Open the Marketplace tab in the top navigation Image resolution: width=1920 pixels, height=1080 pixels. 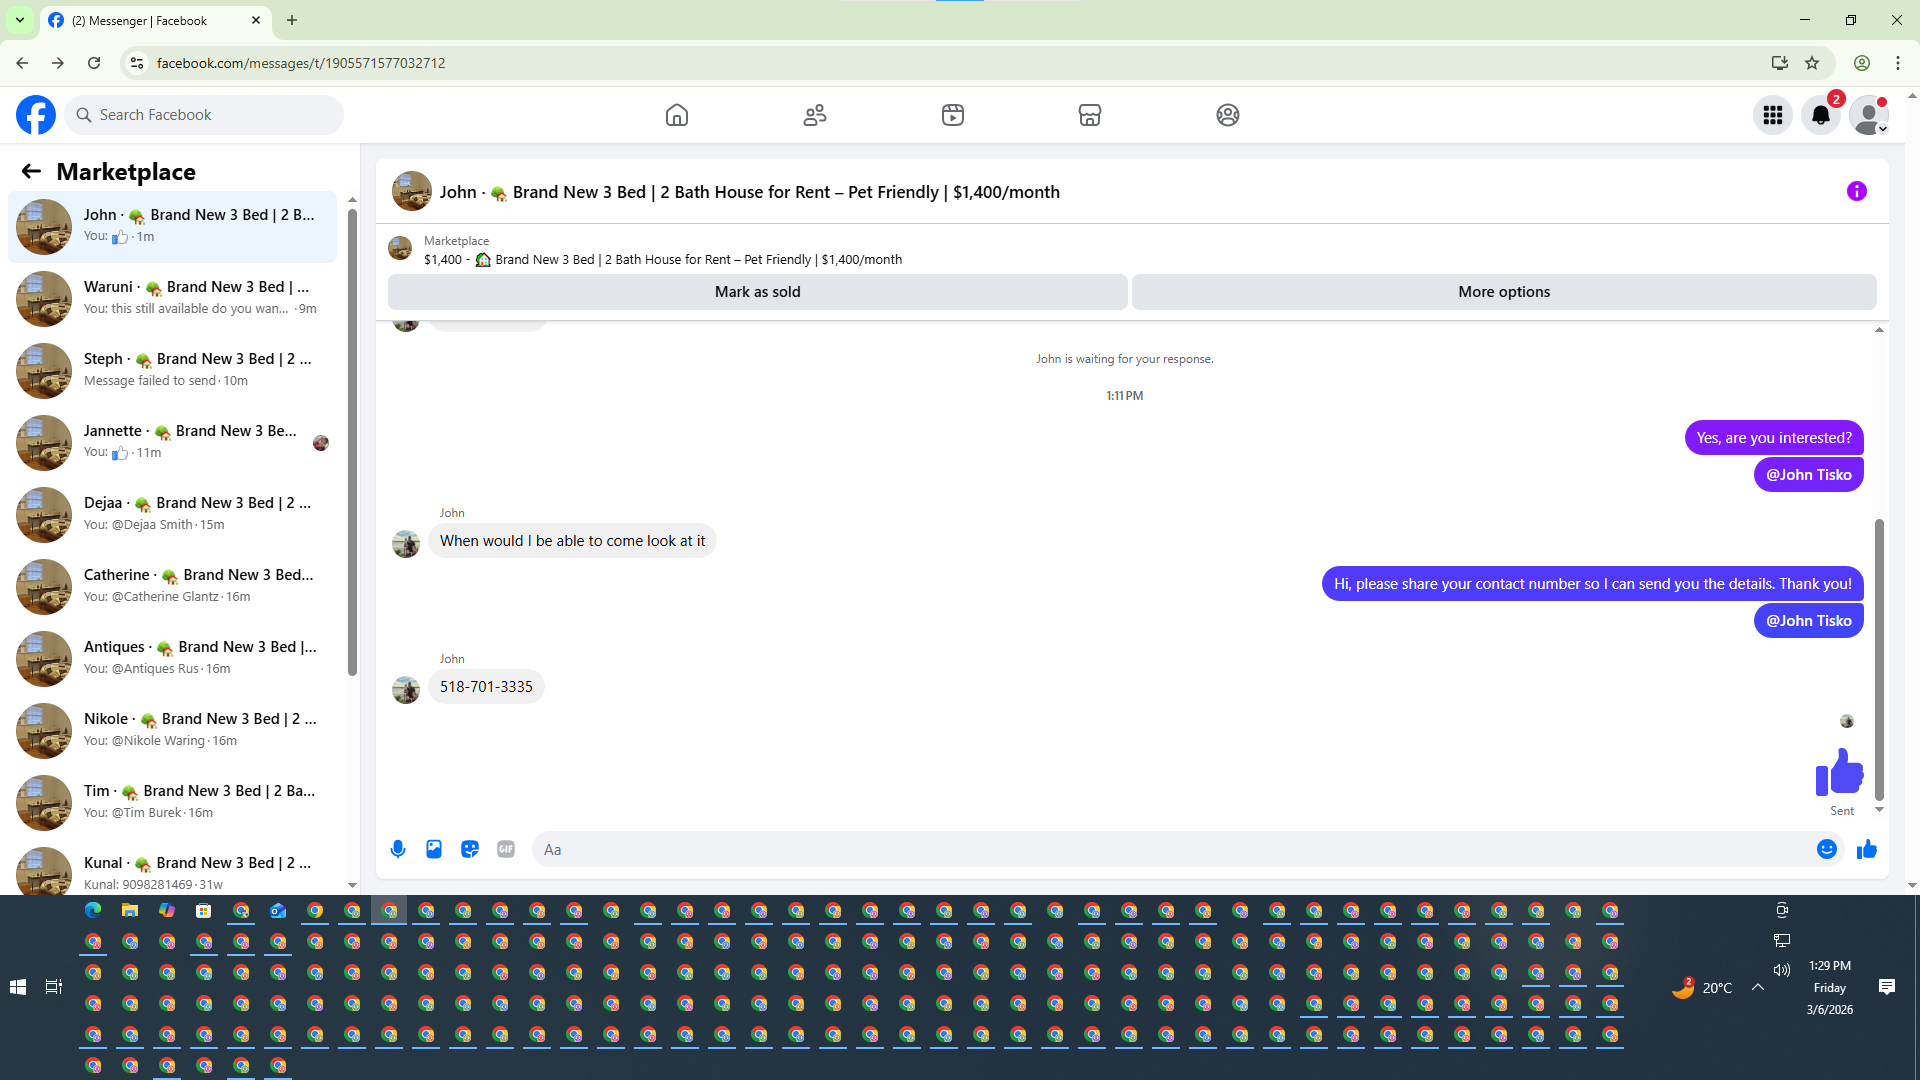tap(1090, 115)
